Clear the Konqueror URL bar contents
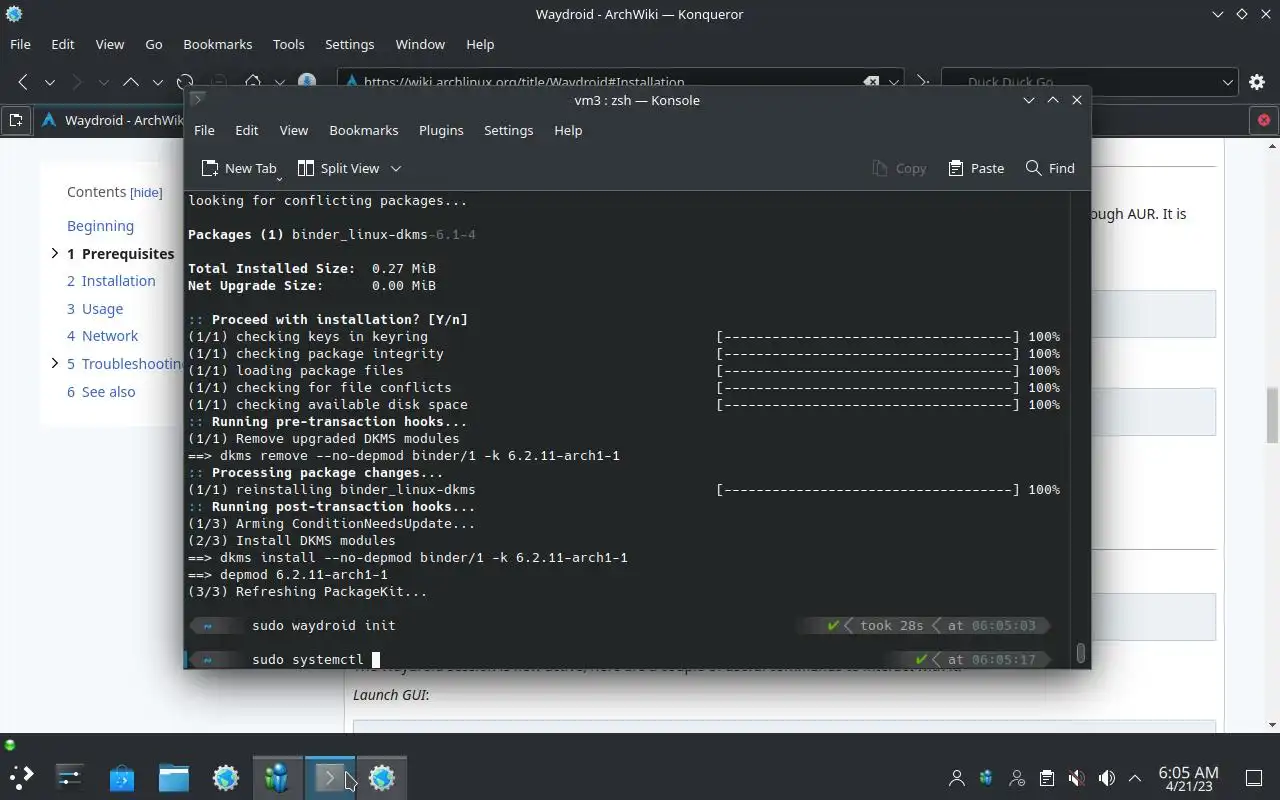Screen dimensions: 1280x800 [x=871, y=82]
